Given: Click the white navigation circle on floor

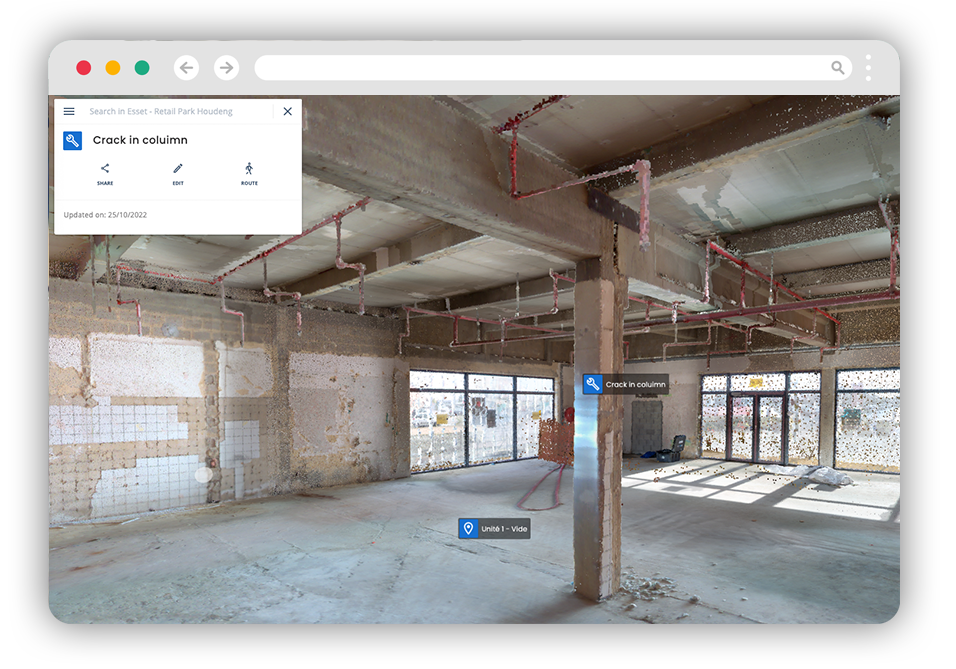Looking at the screenshot, I should (204, 474).
